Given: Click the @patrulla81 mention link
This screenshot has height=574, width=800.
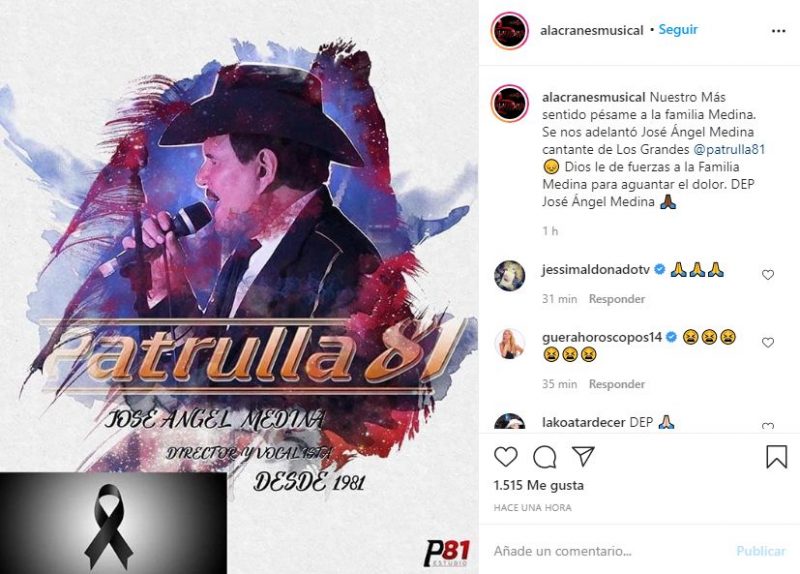Looking at the screenshot, I should [729, 149].
